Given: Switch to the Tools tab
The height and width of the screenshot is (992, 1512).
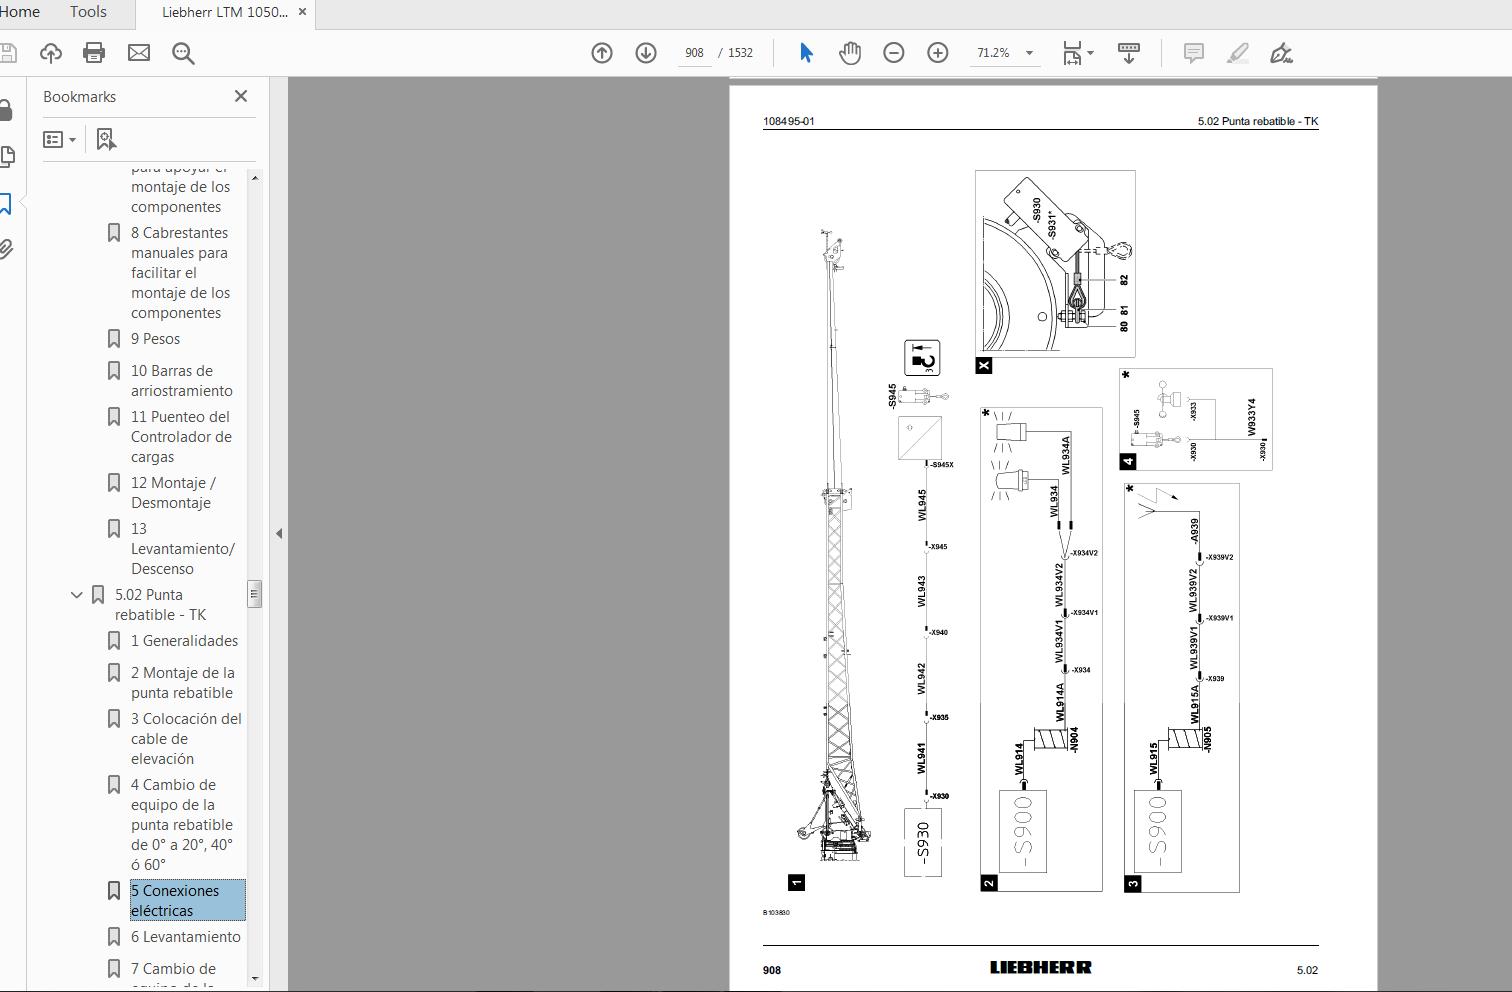Looking at the screenshot, I should click(x=88, y=12).
